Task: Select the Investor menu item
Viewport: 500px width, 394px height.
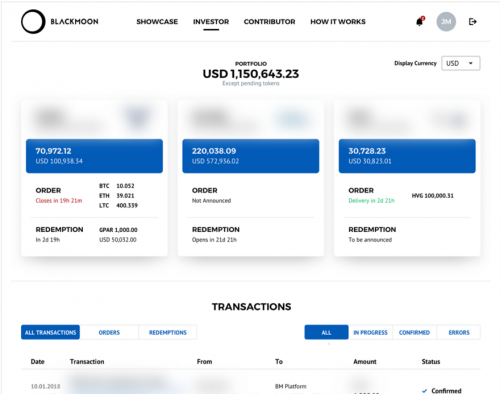Action: click(x=211, y=22)
